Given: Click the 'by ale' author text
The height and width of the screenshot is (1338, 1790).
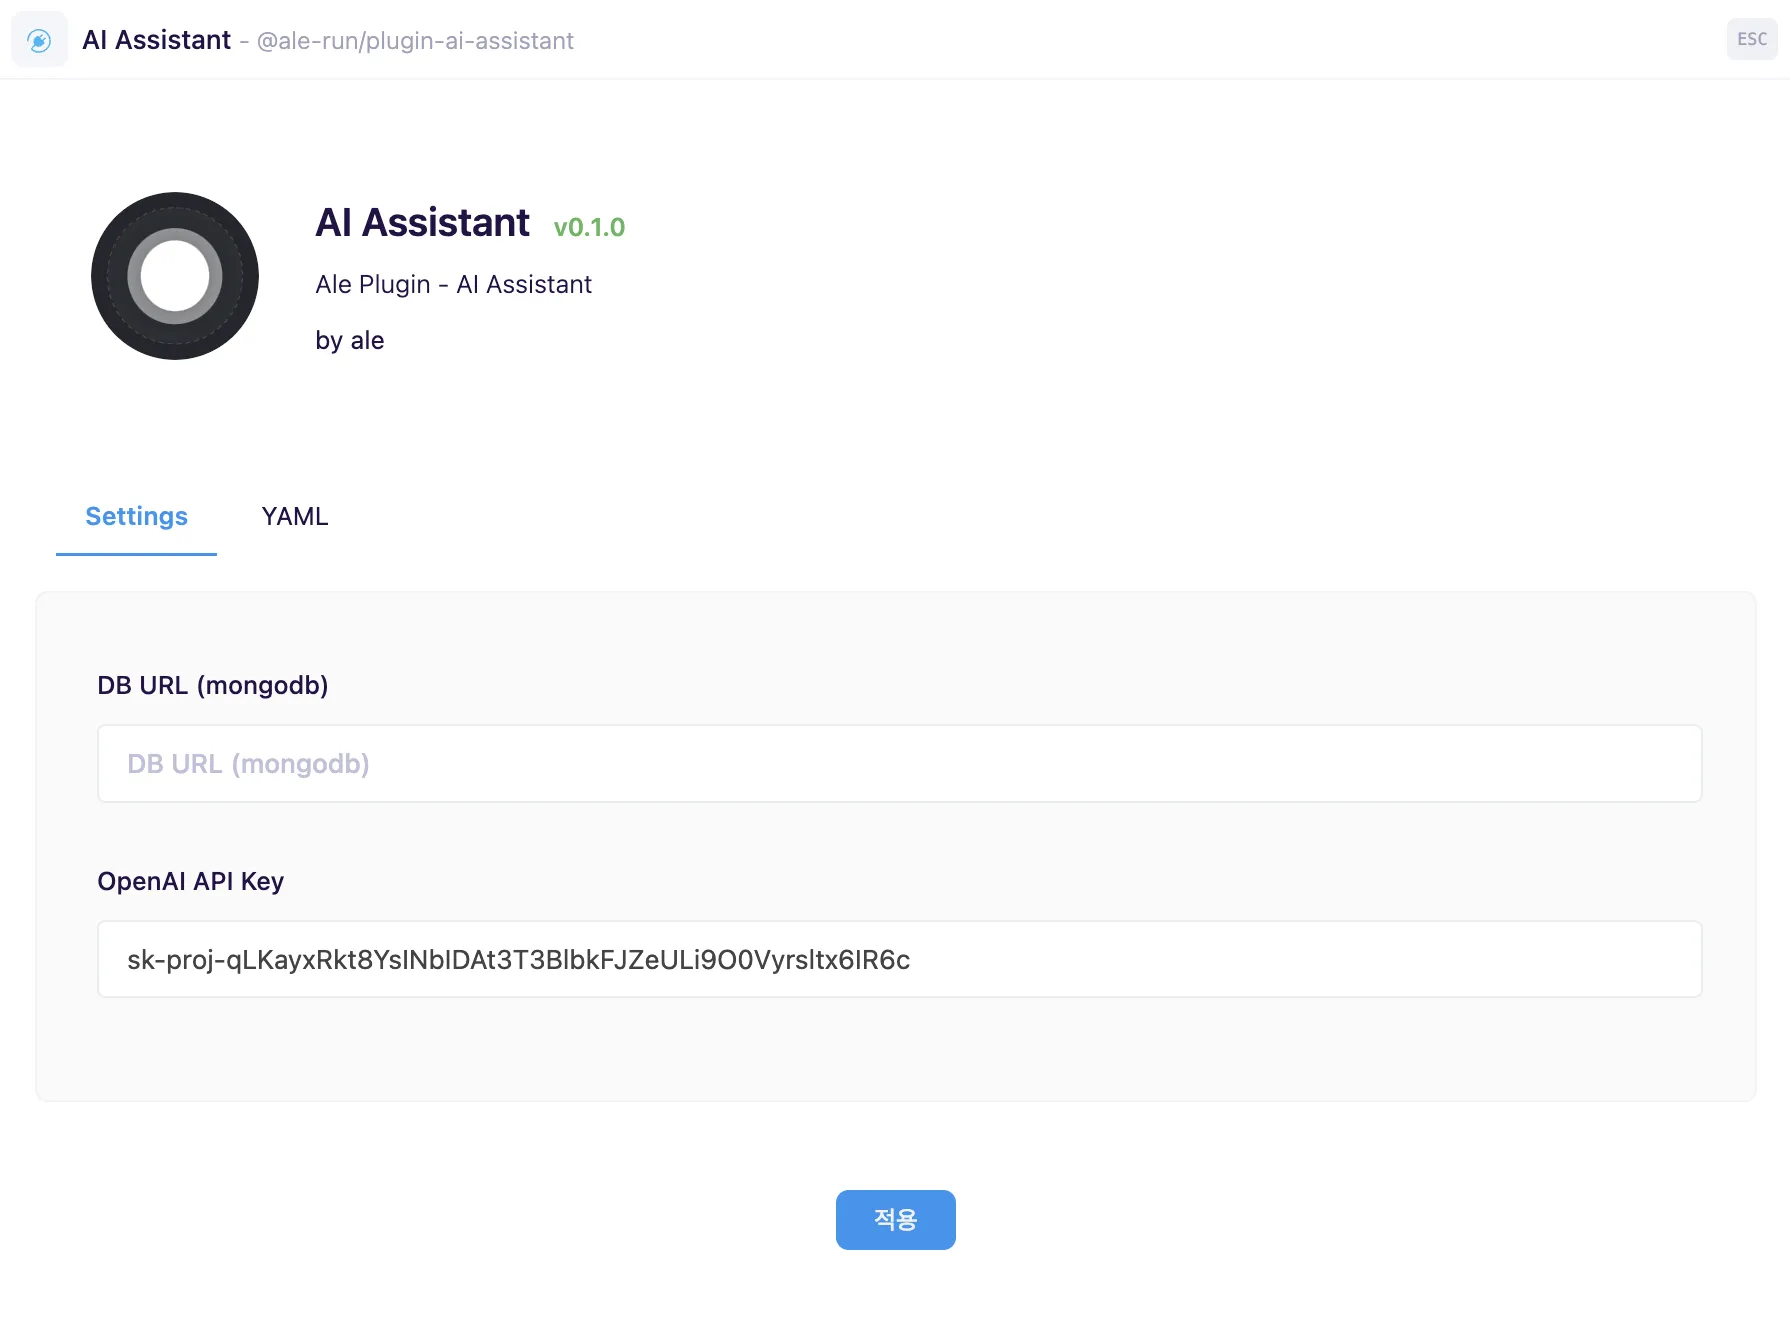Looking at the screenshot, I should point(350,340).
